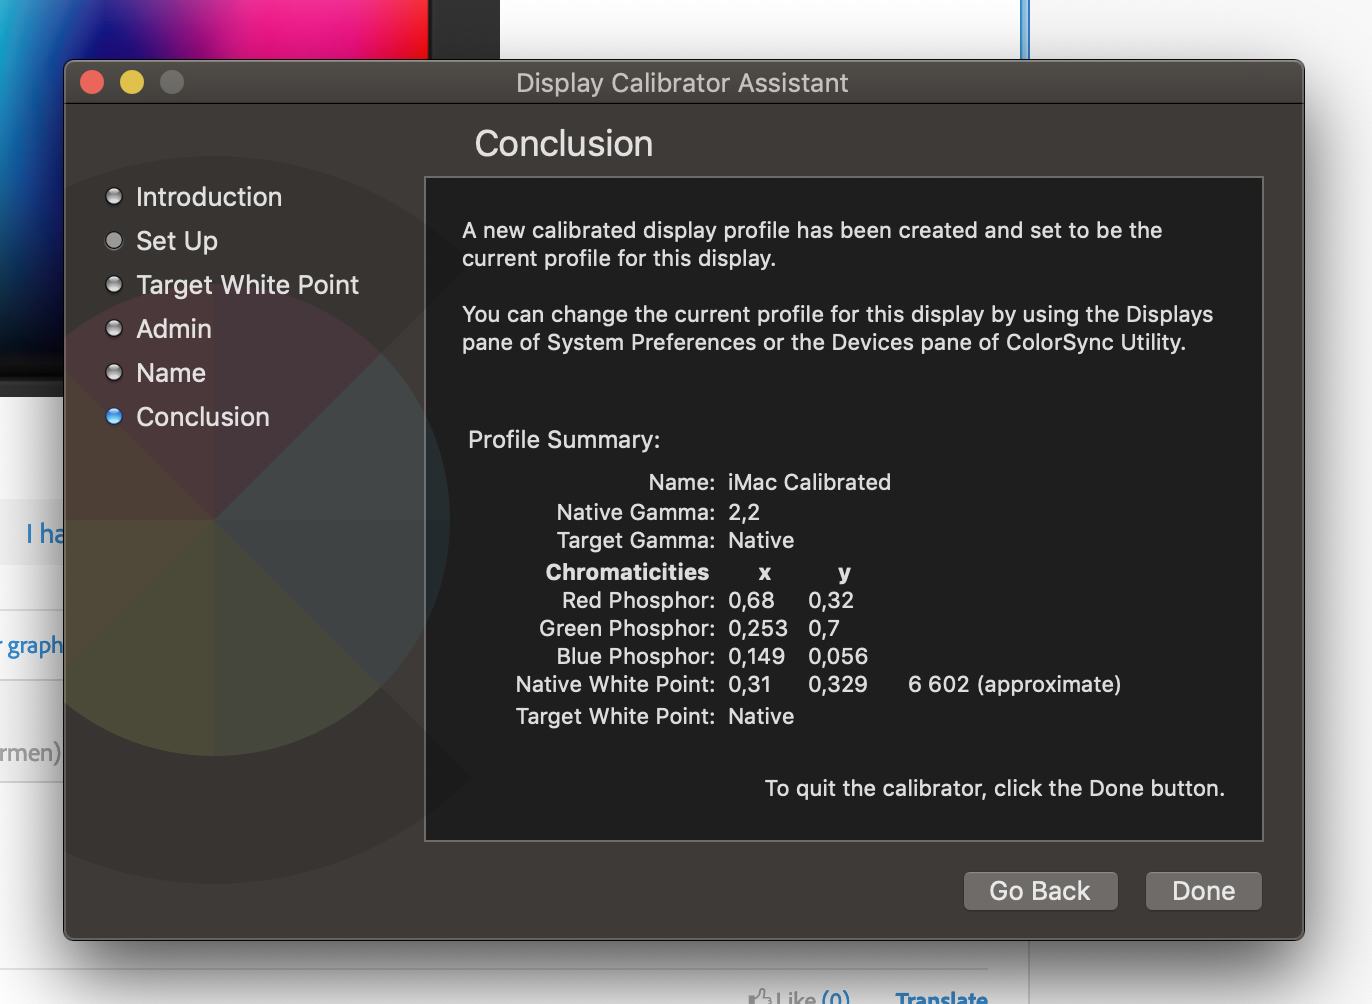Click Red Phosphor x value 0,68
Image resolution: width=1372 pixels, height=1004 pixels.
751,600
